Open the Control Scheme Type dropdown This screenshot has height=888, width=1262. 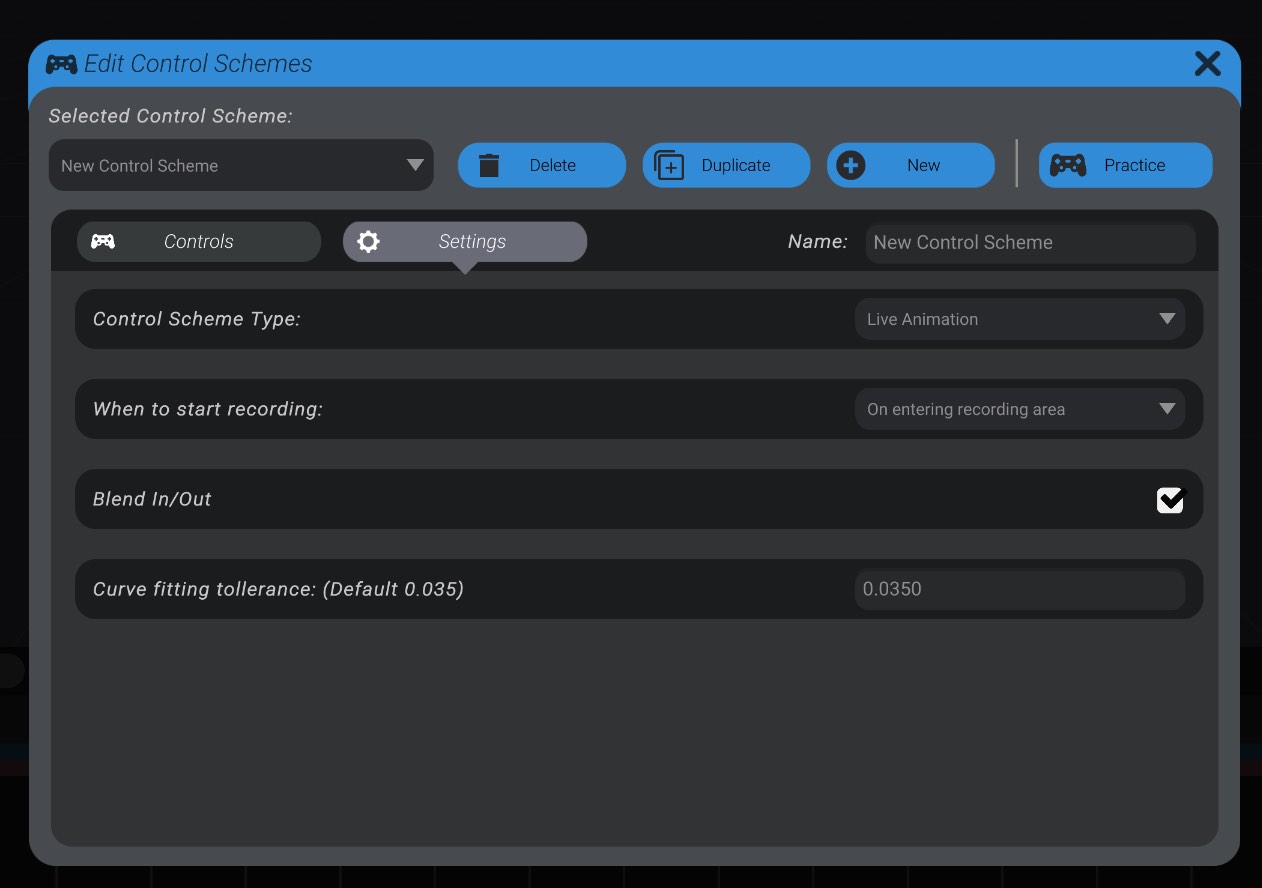[x=1019, y=318]
